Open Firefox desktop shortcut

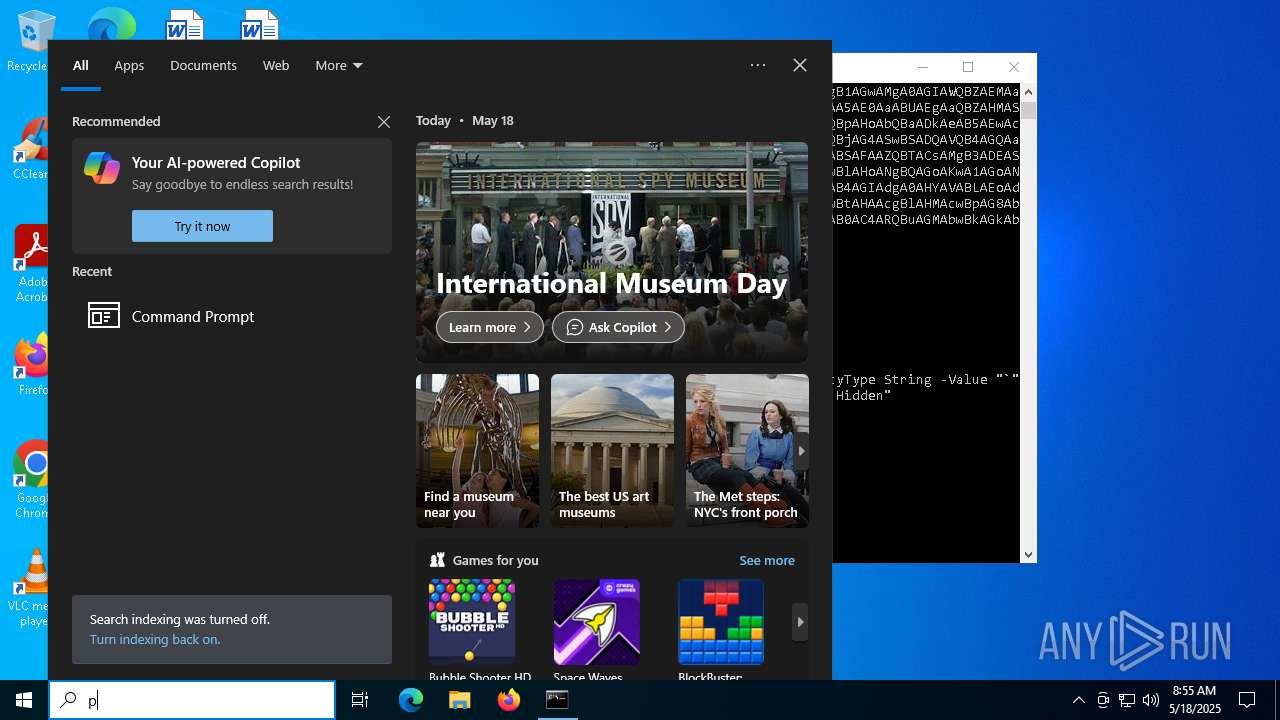tap(32, 365)
